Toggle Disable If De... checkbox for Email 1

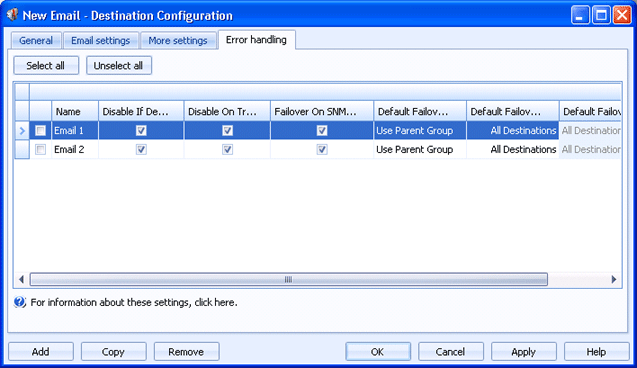click(x=141, y=130)
